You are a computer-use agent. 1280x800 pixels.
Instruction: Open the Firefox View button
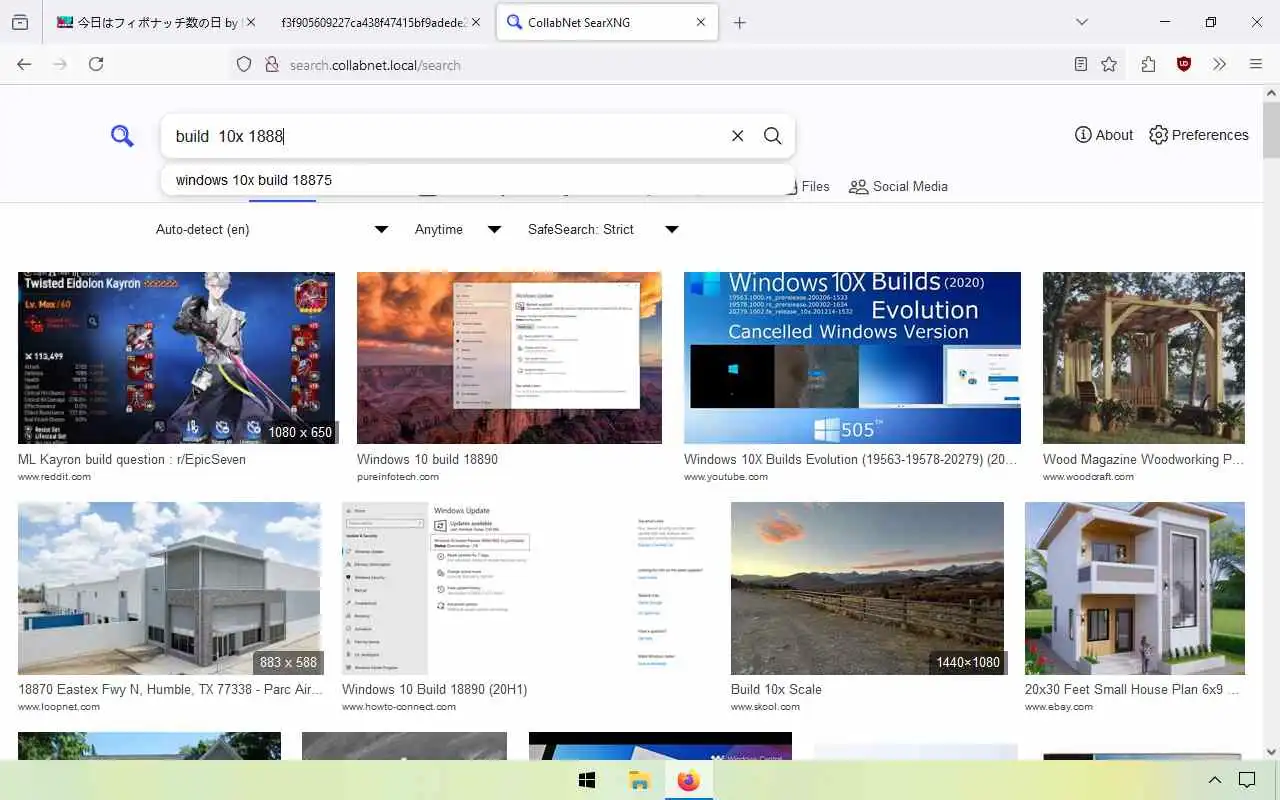pyautogui.click(x=20, y=22)
